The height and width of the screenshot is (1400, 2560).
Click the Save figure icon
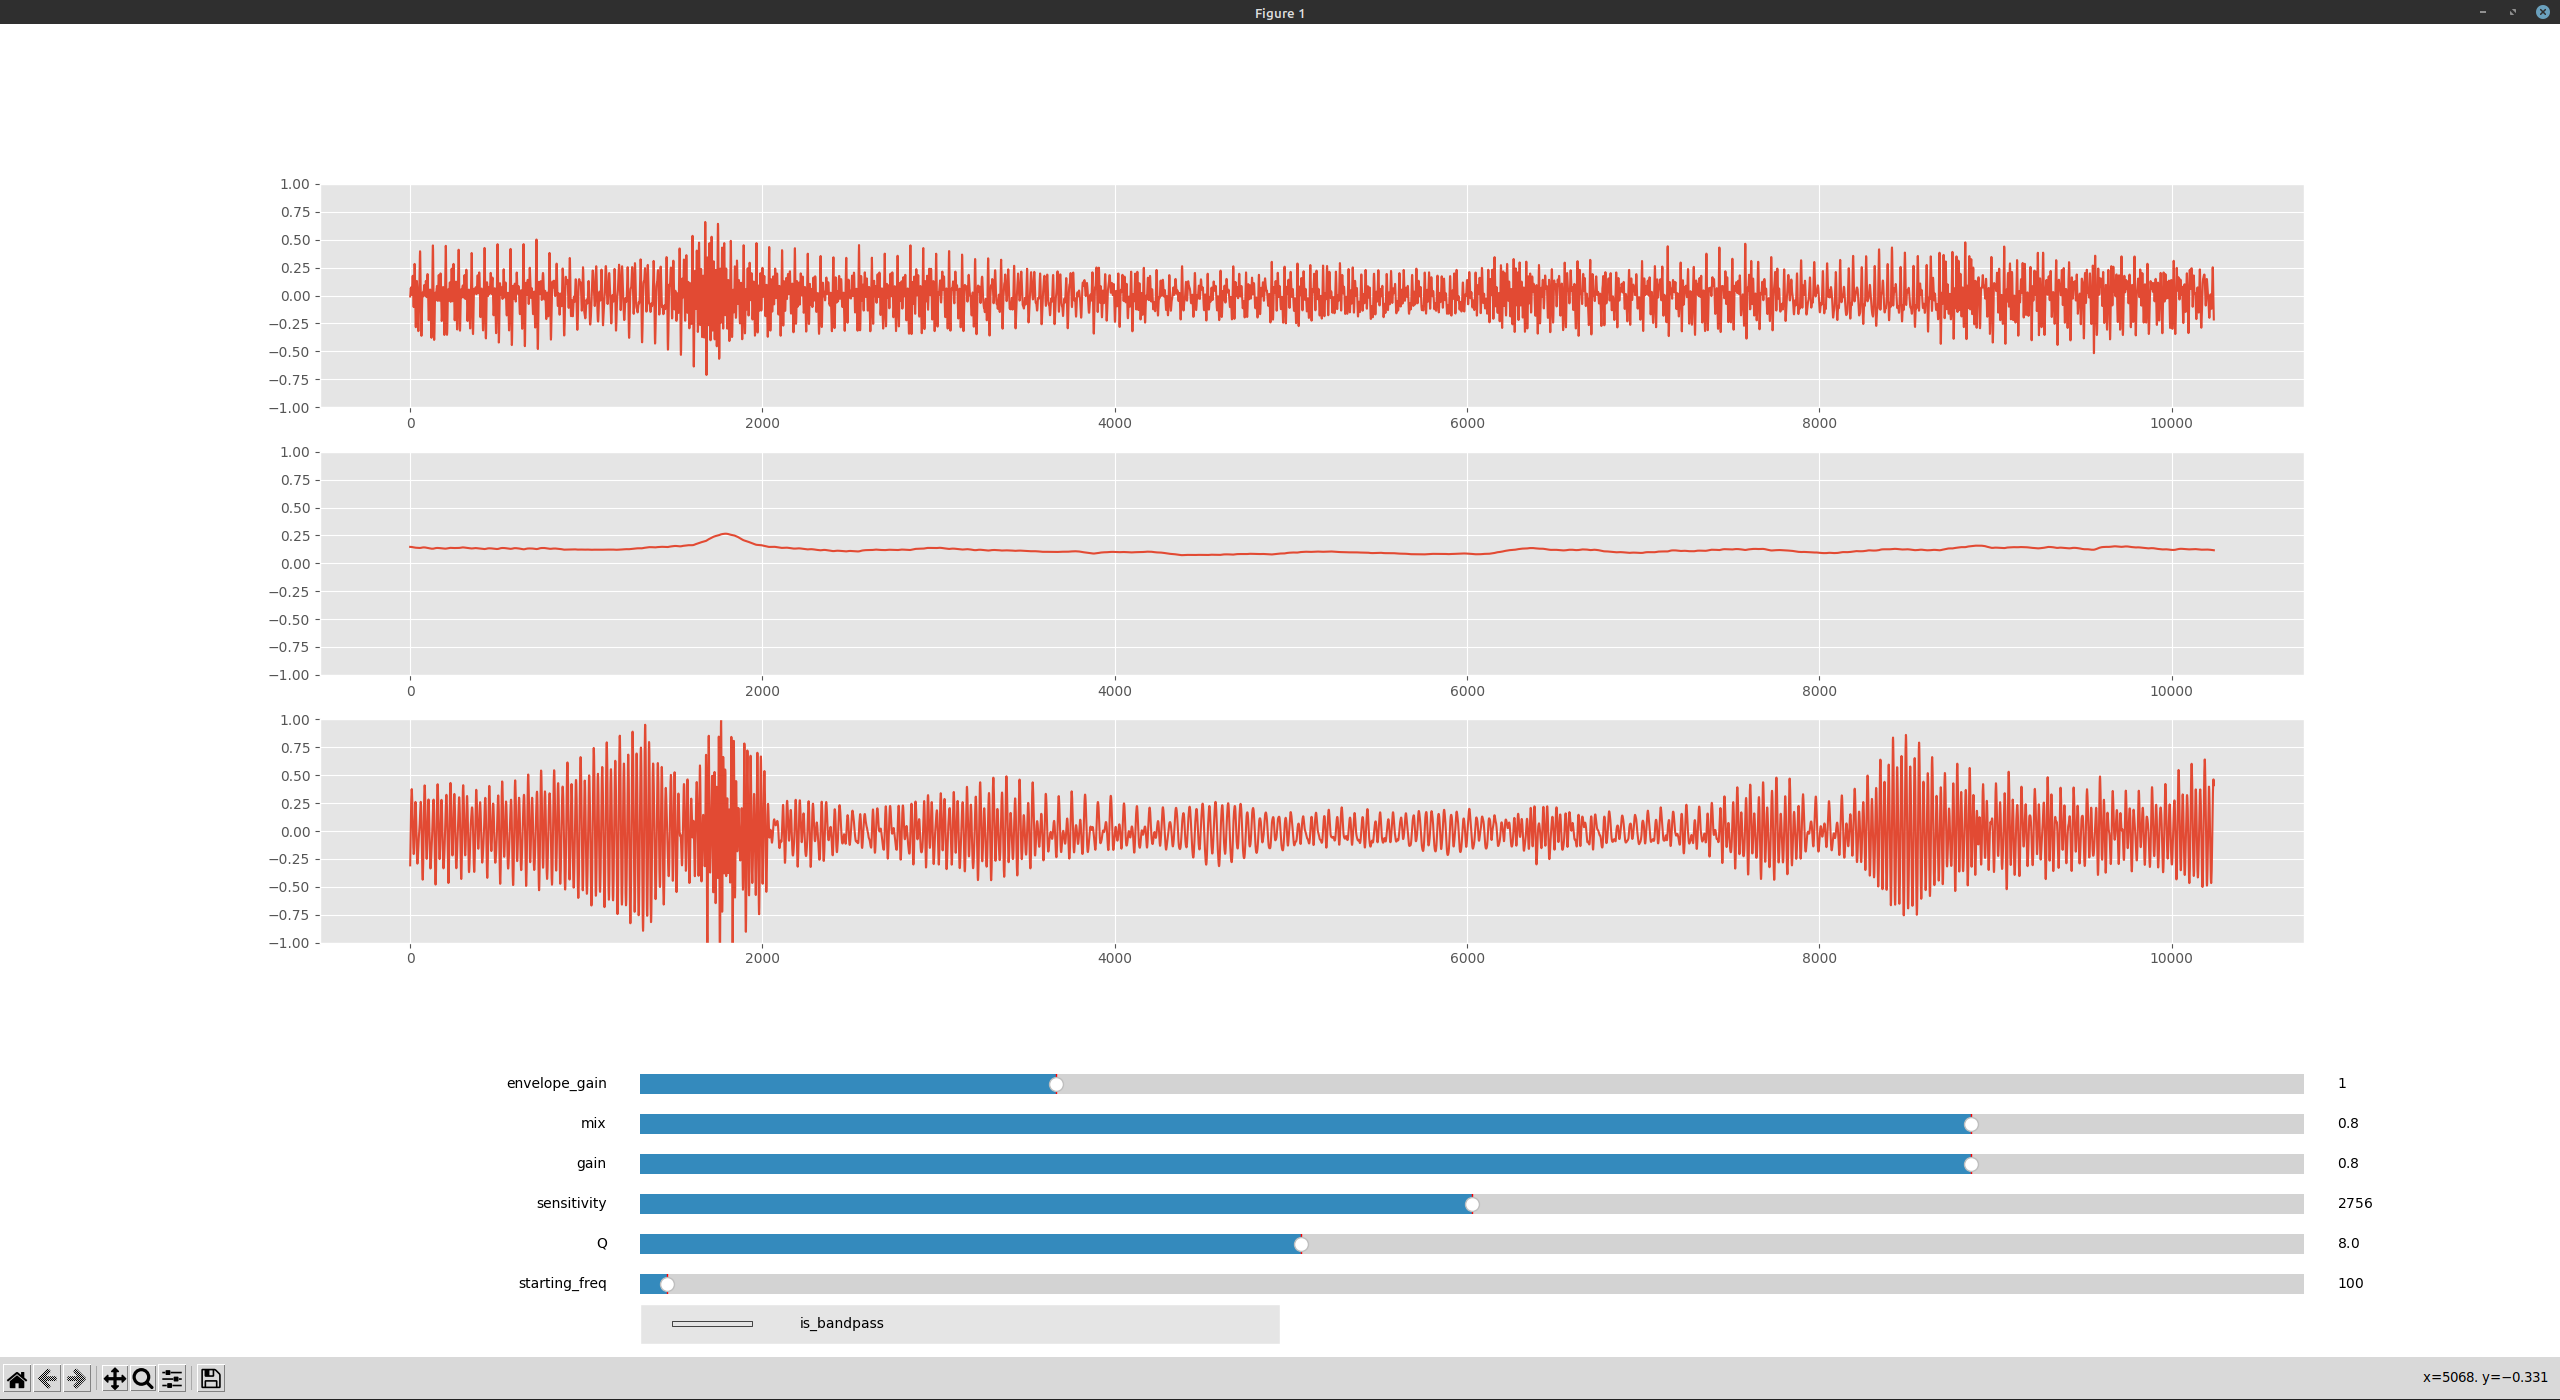pyautogui.click(x=211, y=1379)
